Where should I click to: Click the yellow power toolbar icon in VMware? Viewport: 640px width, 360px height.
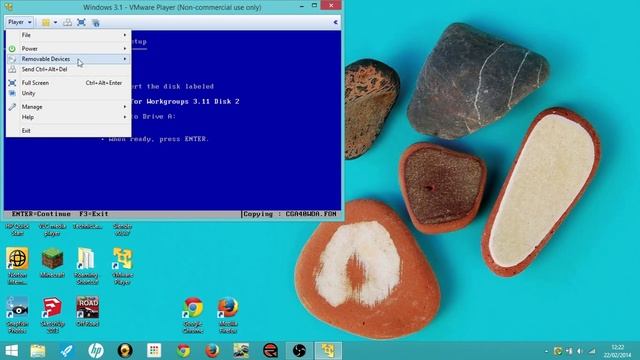click(46, 22)
